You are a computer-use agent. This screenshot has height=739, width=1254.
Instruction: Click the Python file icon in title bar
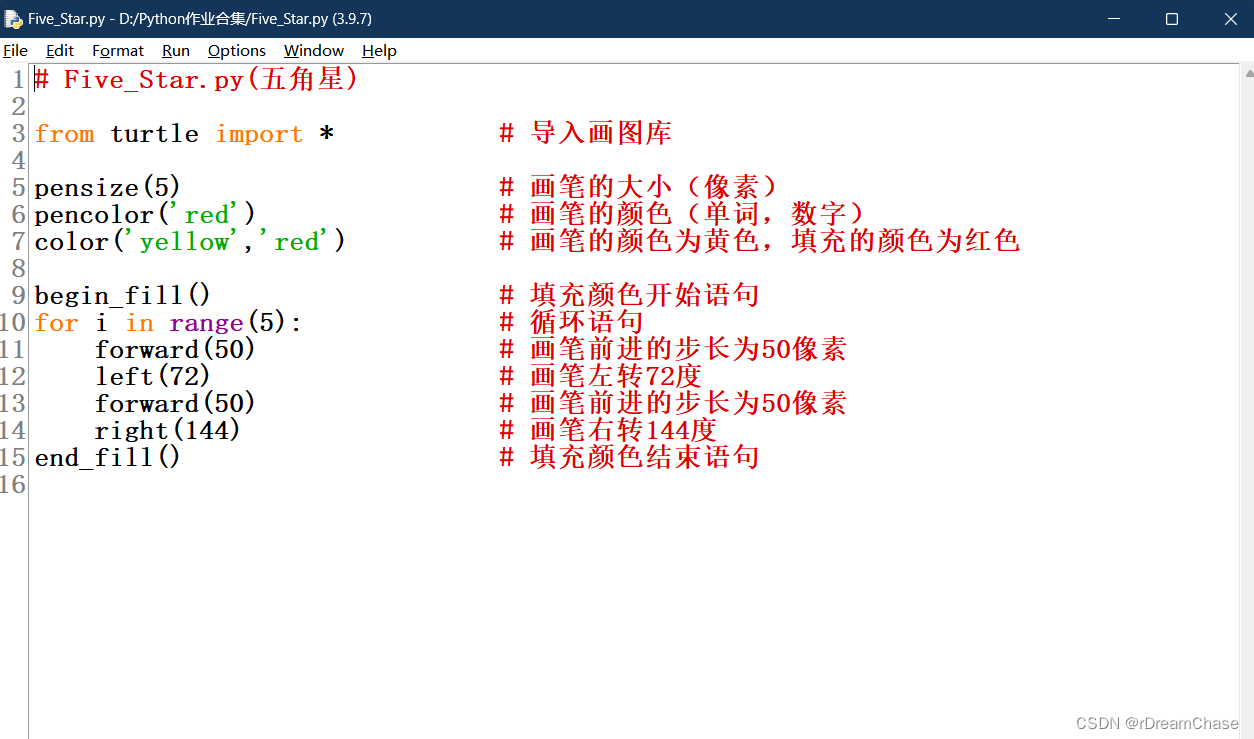[x=13, y=19]
